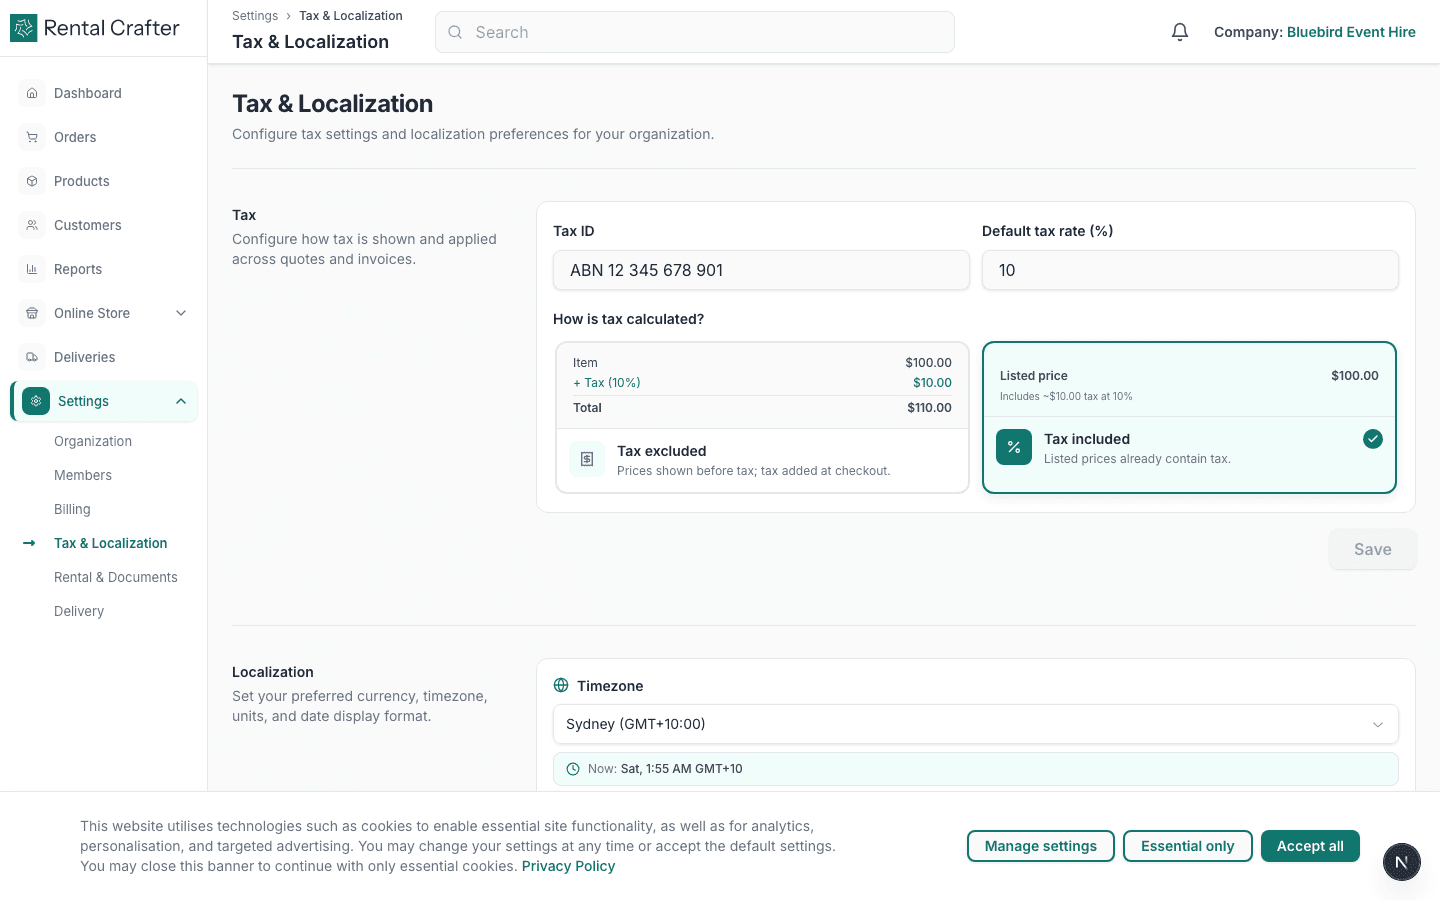1440x900 pixels.
Task: Click the Online Store shop icon
Action: click(32, 313)
